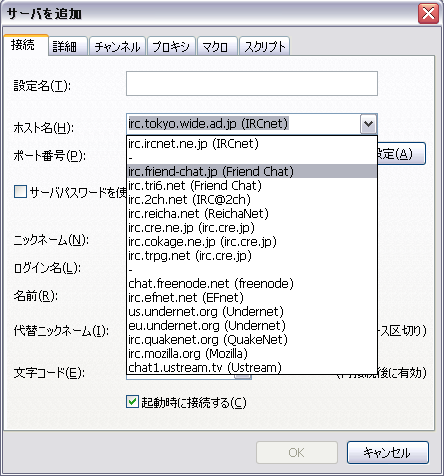Click the 設定名 input field
444x476 pixels.
[x=252, y=83]
